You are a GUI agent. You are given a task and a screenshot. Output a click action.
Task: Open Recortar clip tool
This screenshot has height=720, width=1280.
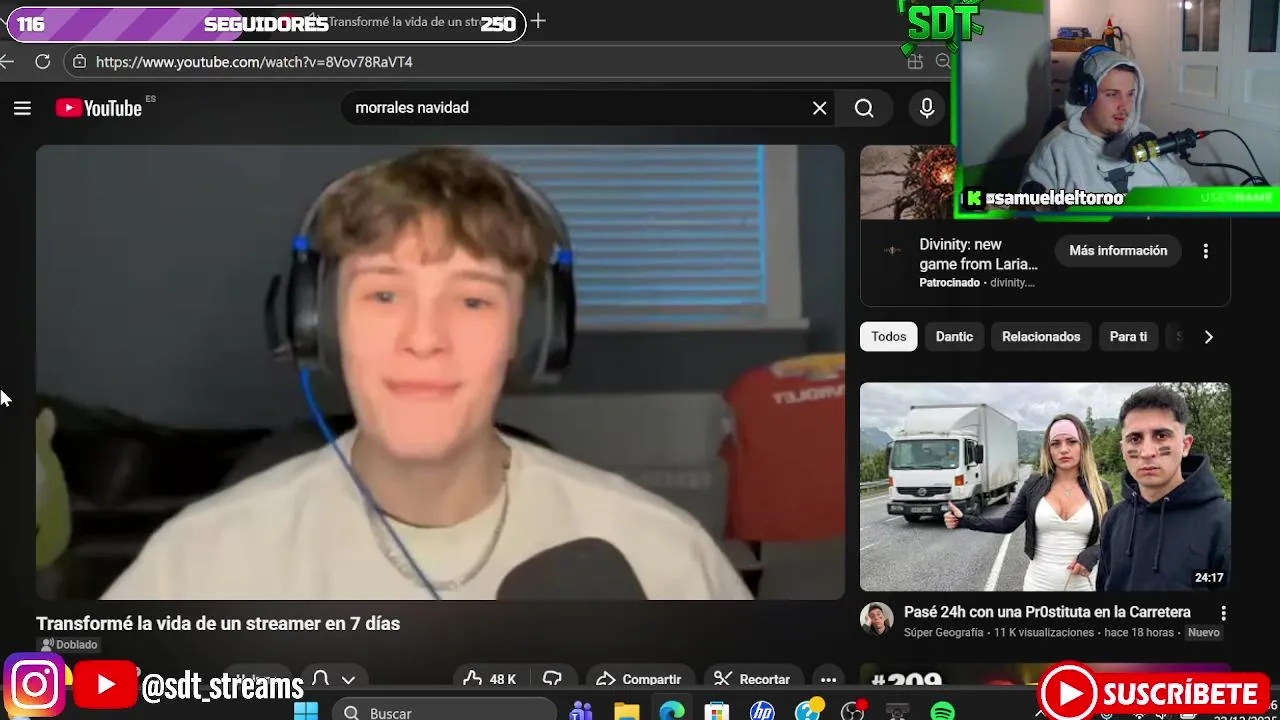(x=752, y=679)
